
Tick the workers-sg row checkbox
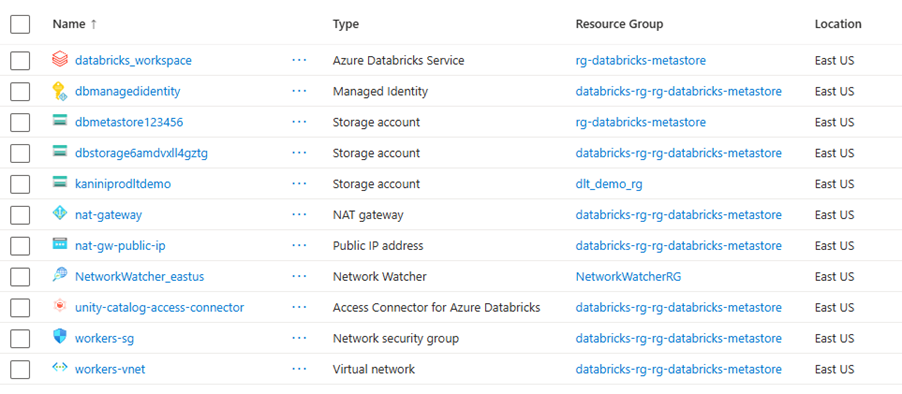tap(20, 338)
